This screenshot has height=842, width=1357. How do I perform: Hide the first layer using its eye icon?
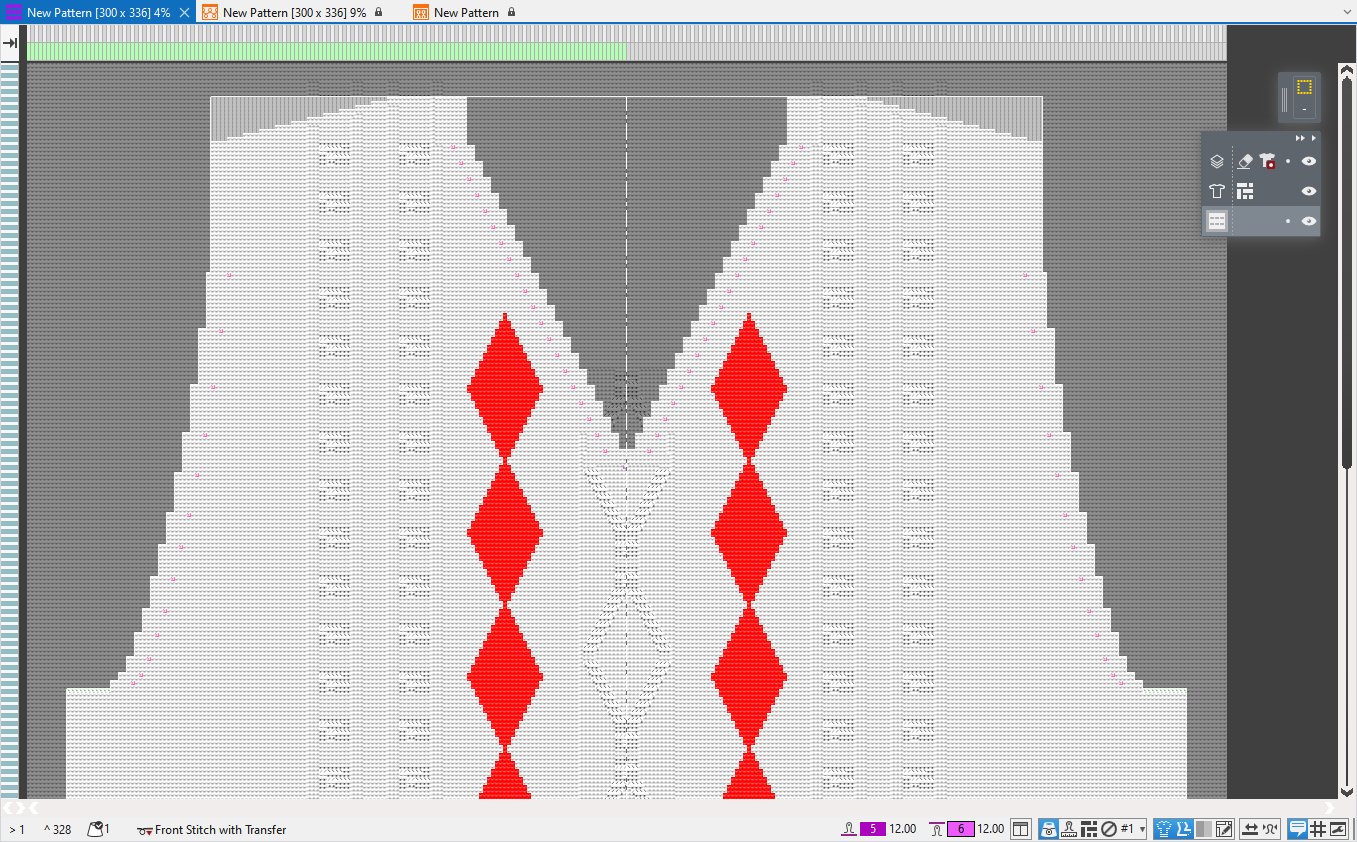click(x=1308, y=161)
